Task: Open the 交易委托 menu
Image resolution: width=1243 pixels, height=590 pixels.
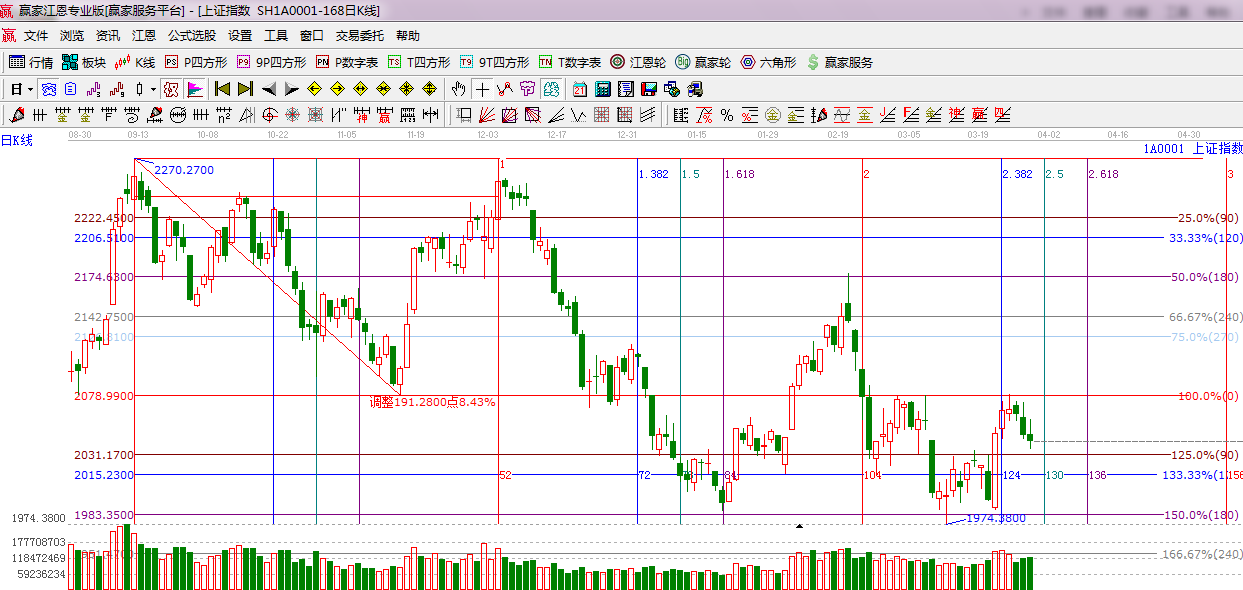Action: pos(359,35)
